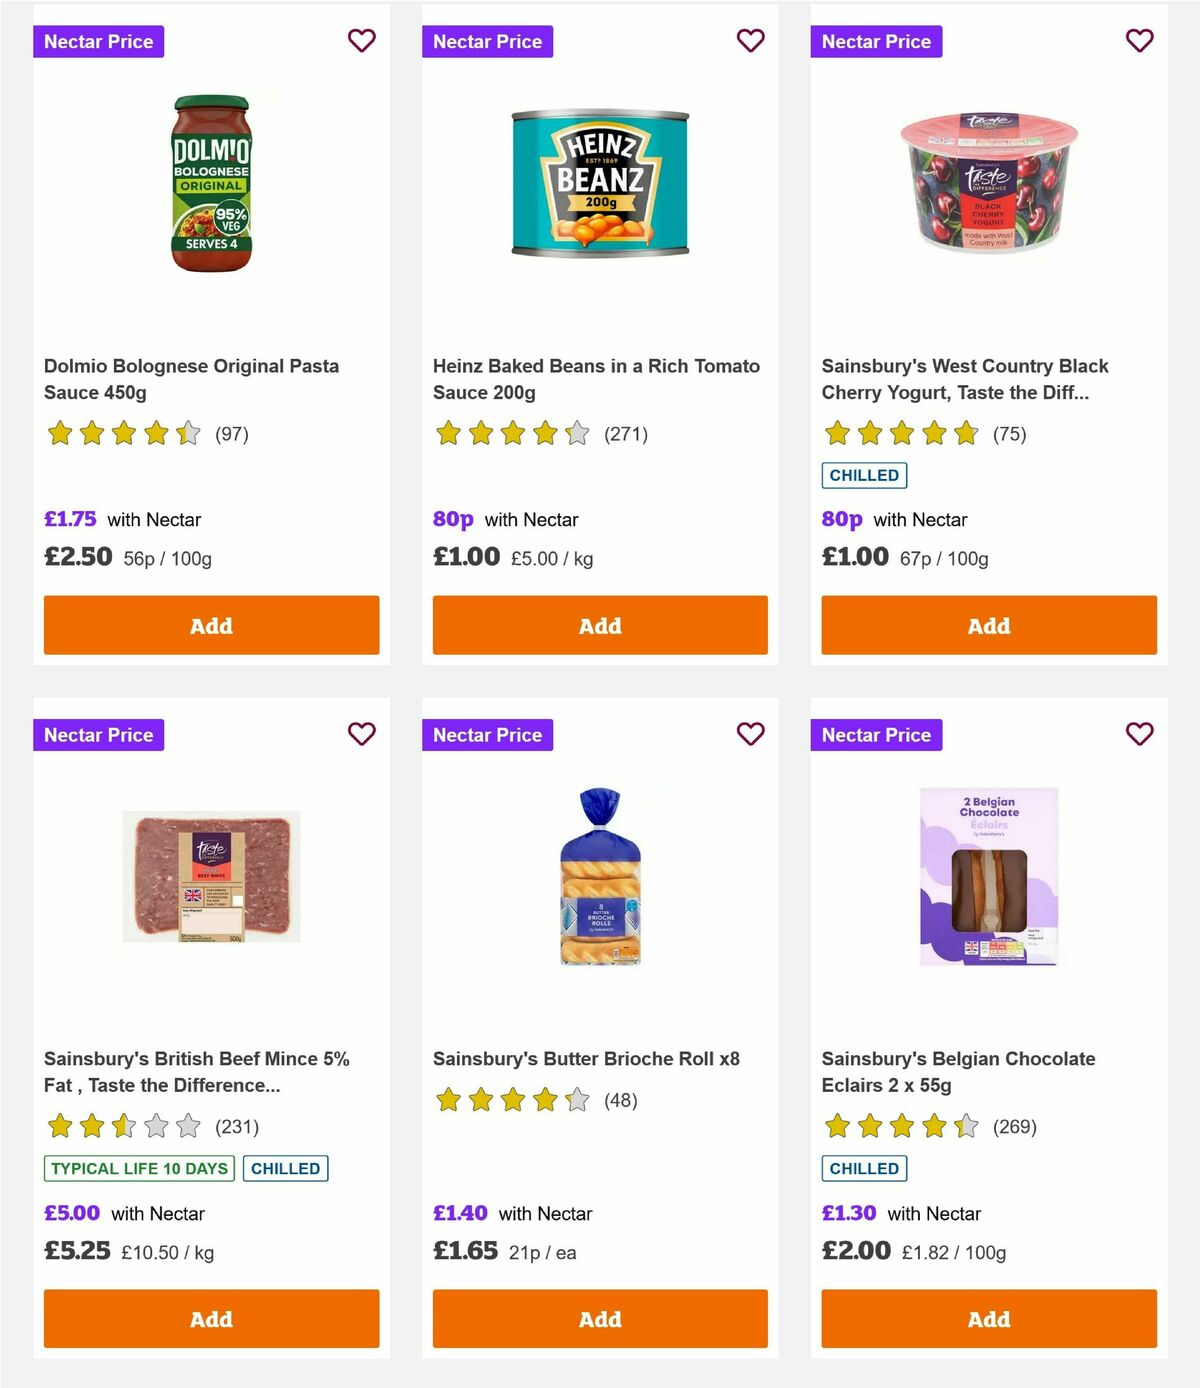Click the star rating on Belgian Chocolate Eclairs
Screen dimensions: 1200x1388
pyautogui.click(x=898, y=1126)
